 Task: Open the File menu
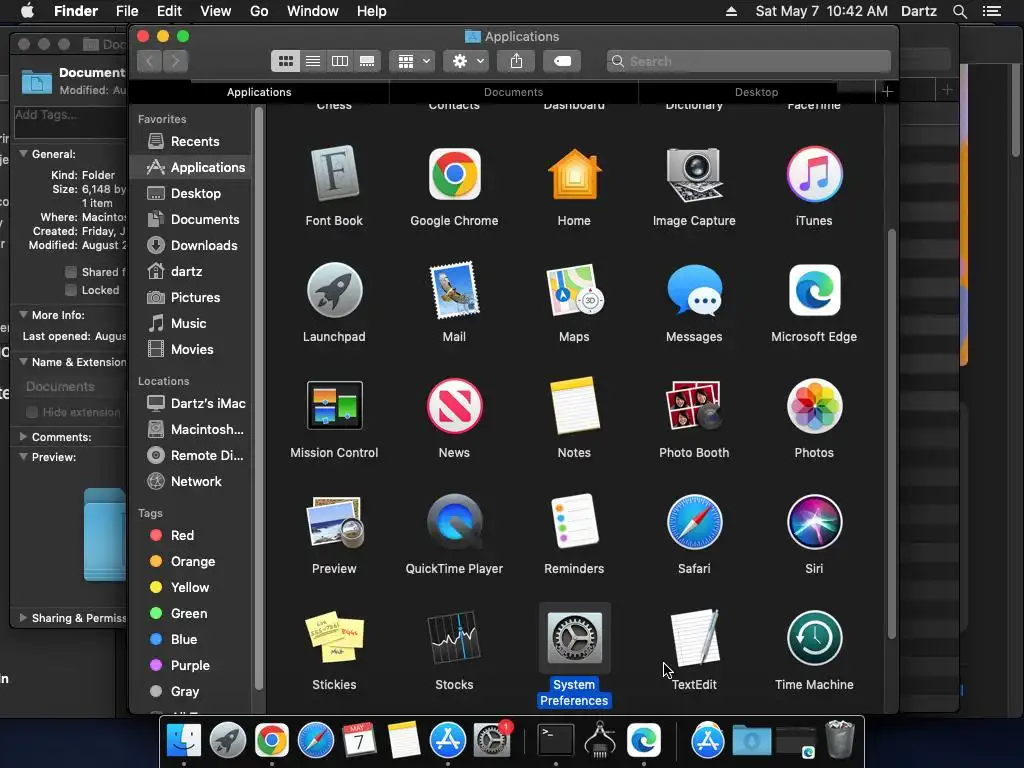(127, 11)
